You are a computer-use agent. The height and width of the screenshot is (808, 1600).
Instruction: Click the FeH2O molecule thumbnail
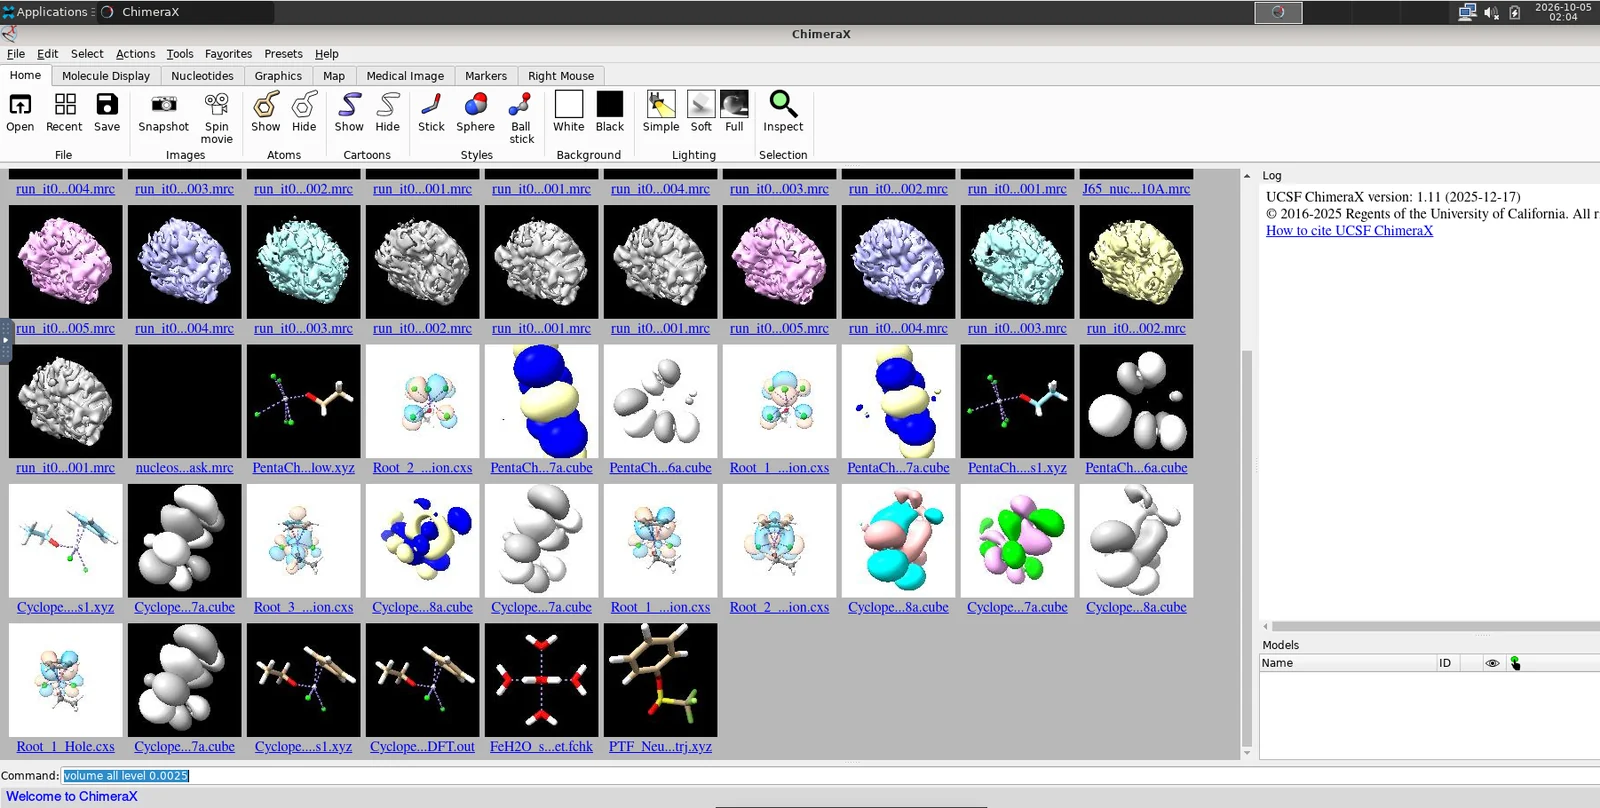541,680
